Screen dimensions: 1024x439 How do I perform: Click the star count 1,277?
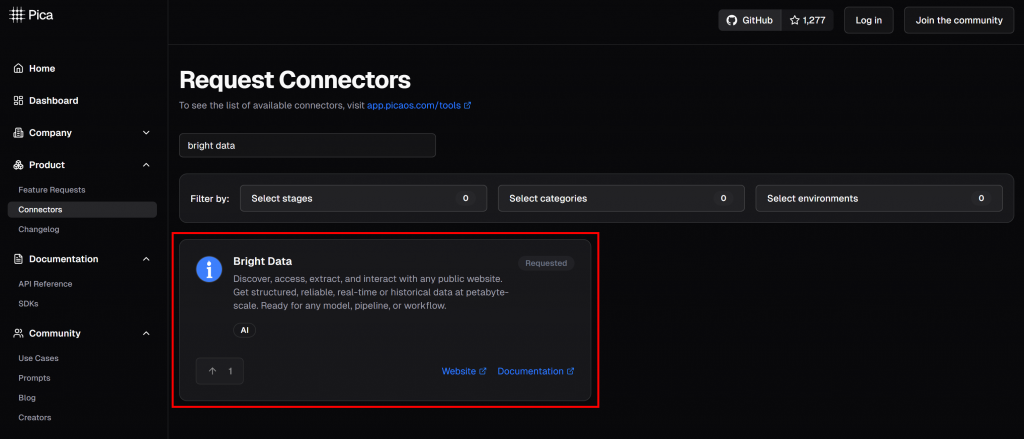pyautogui.click(x=807, y=20)
